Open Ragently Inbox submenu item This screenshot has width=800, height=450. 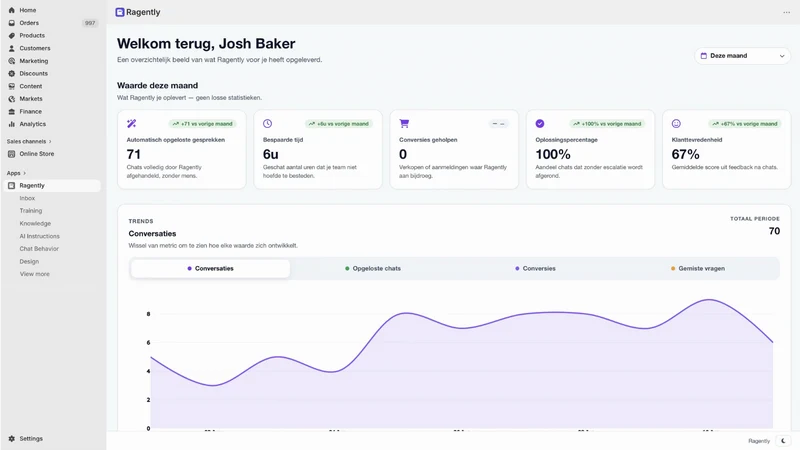[x=28, y=198]
